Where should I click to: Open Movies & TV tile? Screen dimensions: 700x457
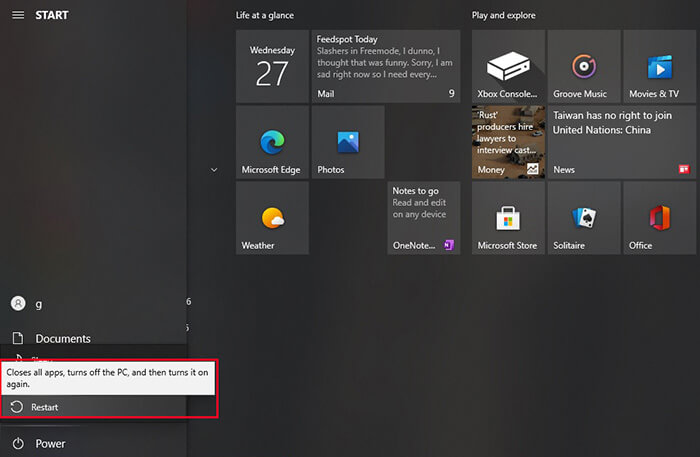659,66
